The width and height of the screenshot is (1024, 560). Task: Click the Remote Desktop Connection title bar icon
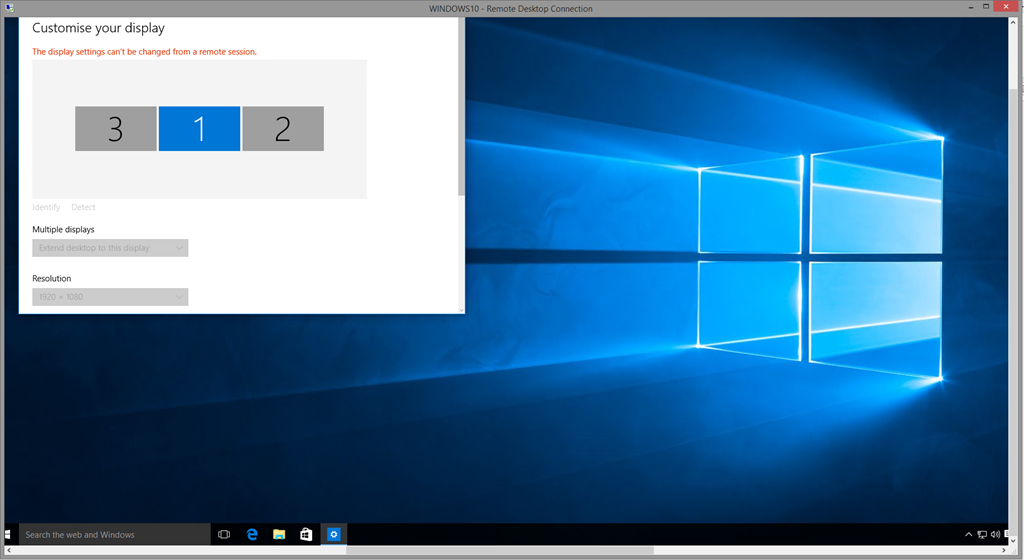pyautogui.click(x=9, y=8)
